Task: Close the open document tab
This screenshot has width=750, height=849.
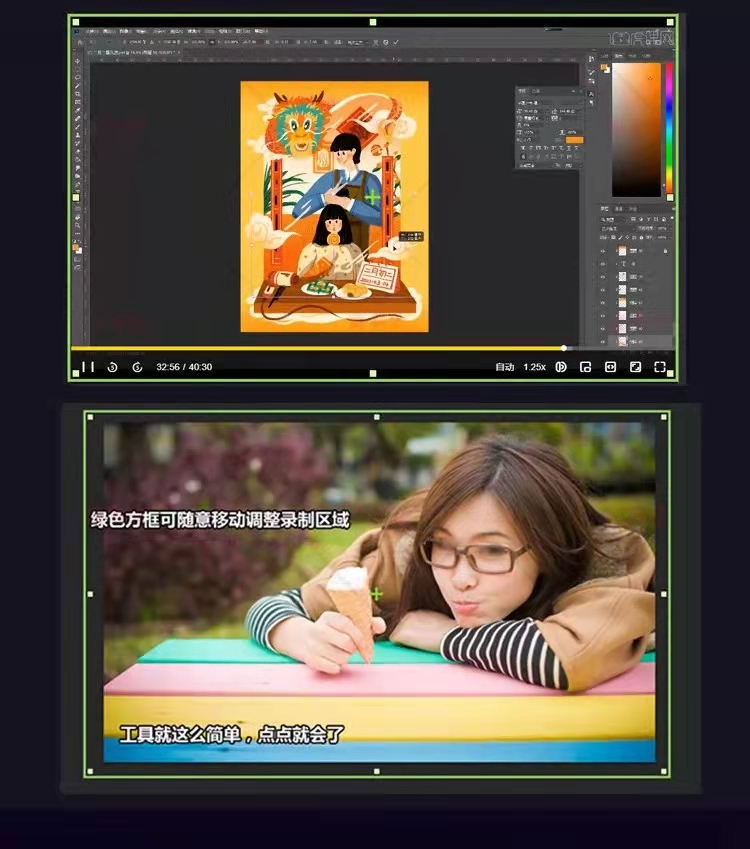Action: pos(179,53)
